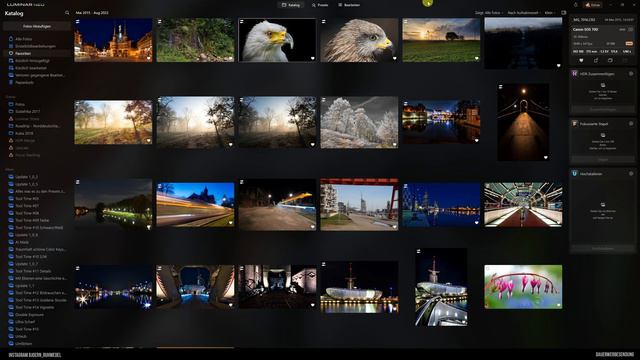Screen dimensions: 640x360
Task: Toggle the side panel view icon next to Klein
Action: (564, 13)
